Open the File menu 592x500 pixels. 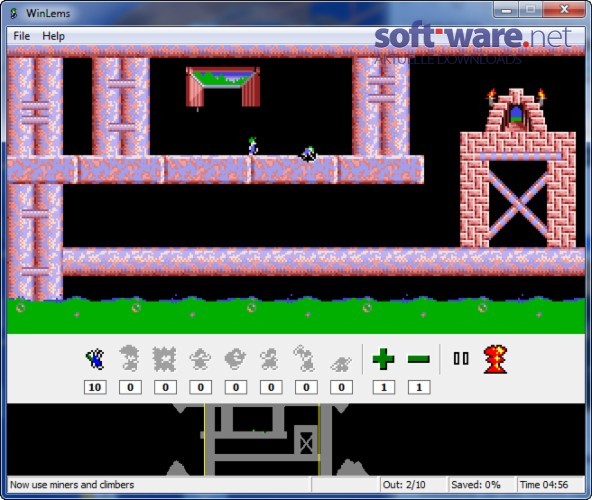[22, 36]
